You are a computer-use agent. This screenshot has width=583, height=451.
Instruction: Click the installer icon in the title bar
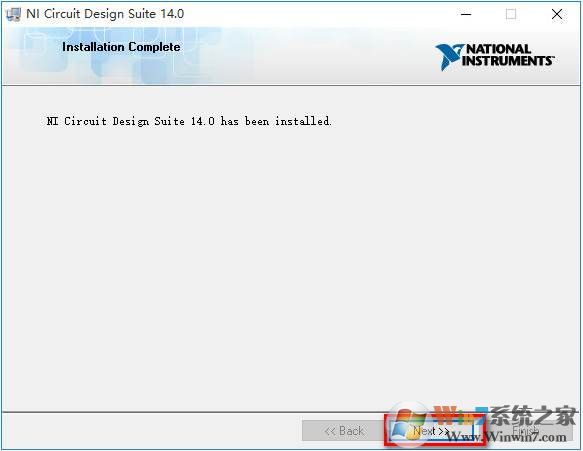[x=13, y=14]
